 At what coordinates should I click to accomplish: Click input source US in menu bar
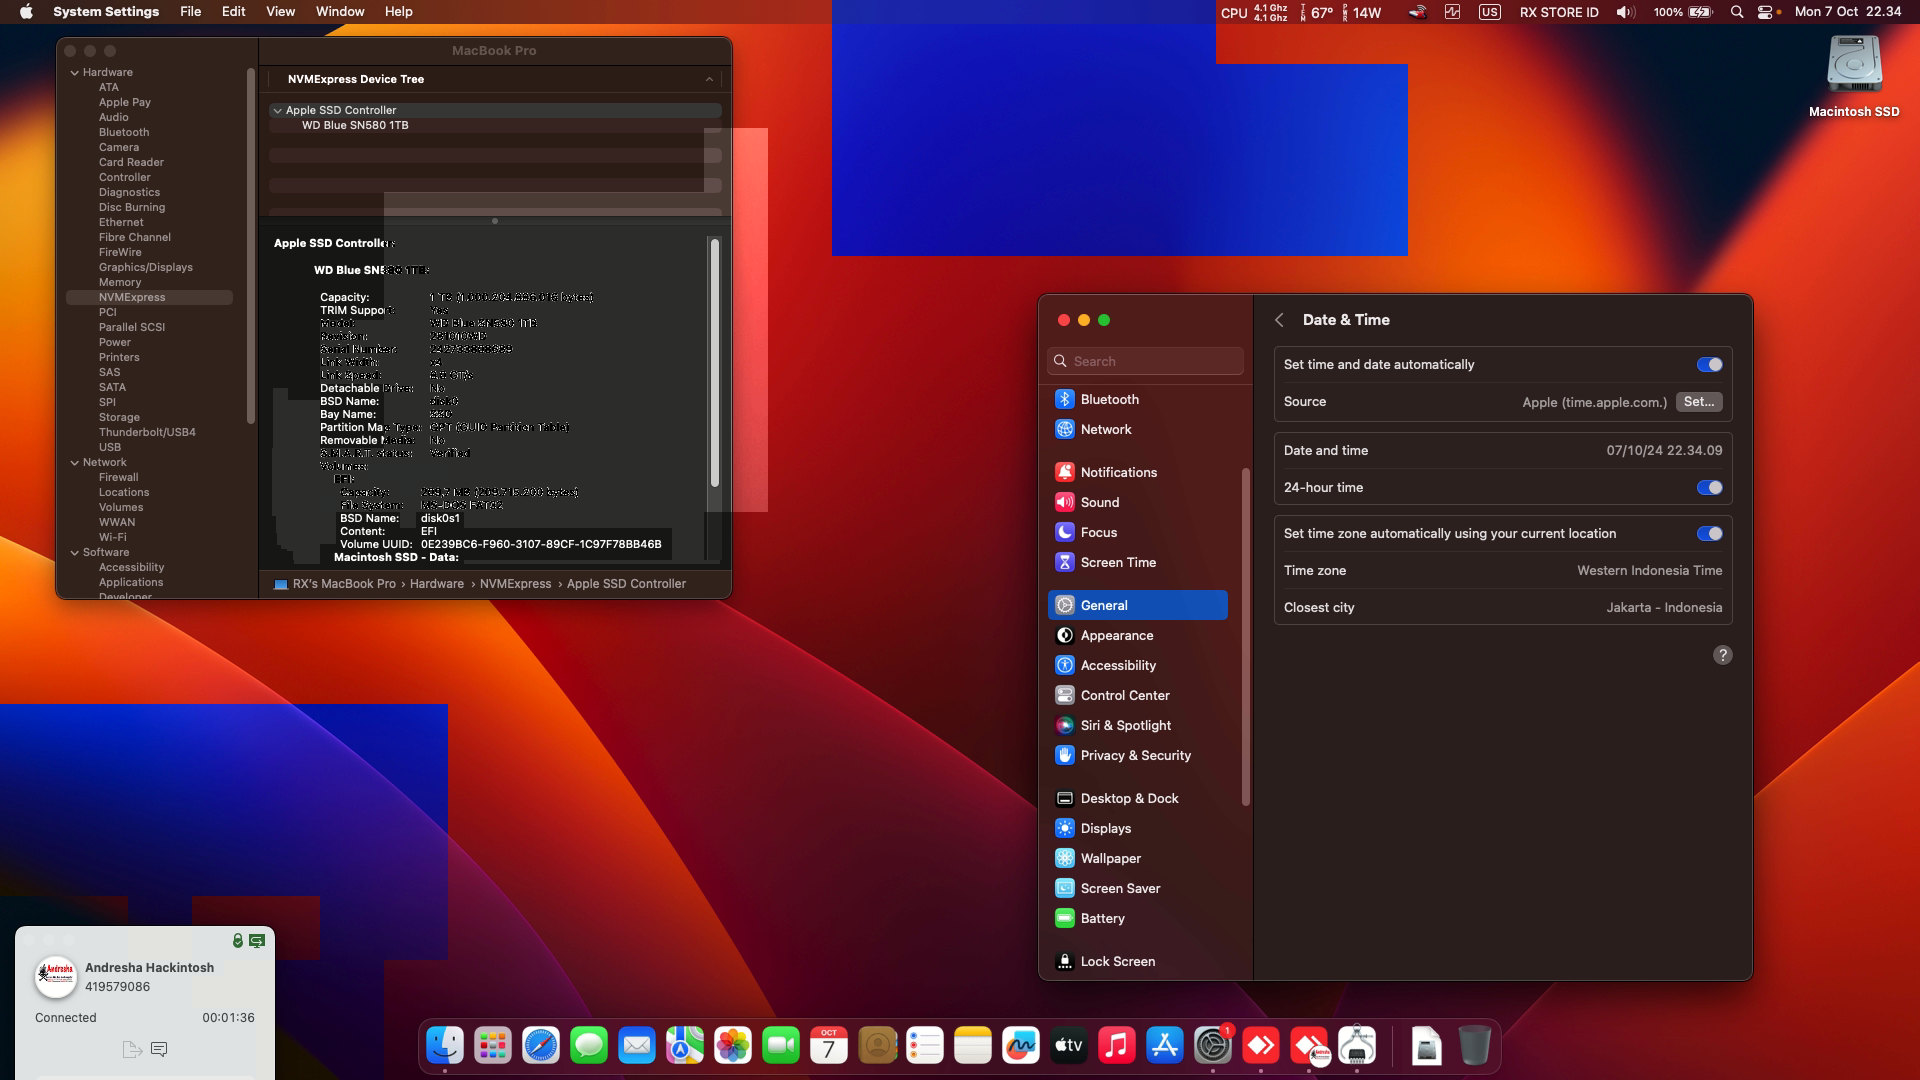pyautogui.click(x=1490, y=12)
